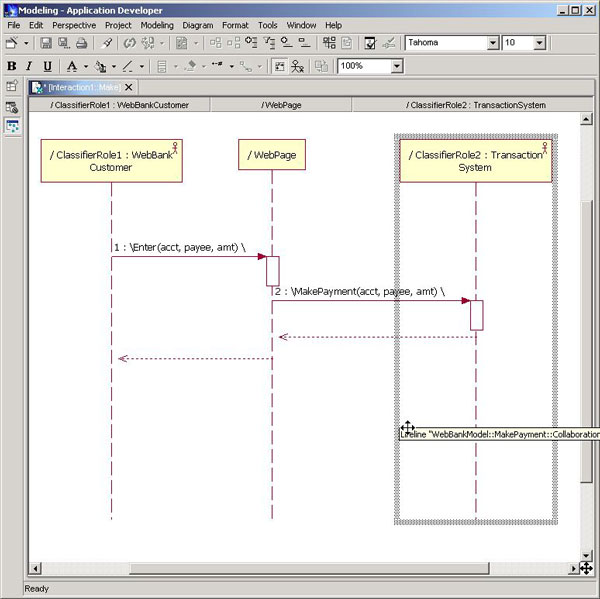The height and width of the screenshot is (599, 600).
Task: Open the Tools menu
Action: (267, 25)
